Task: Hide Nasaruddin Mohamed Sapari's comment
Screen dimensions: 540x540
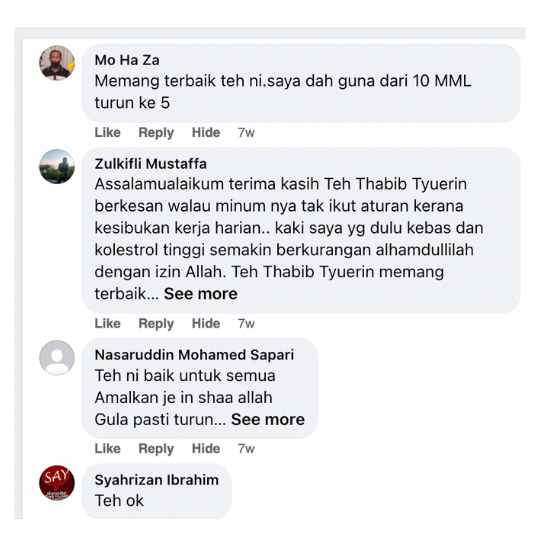Action: (206, 449)
